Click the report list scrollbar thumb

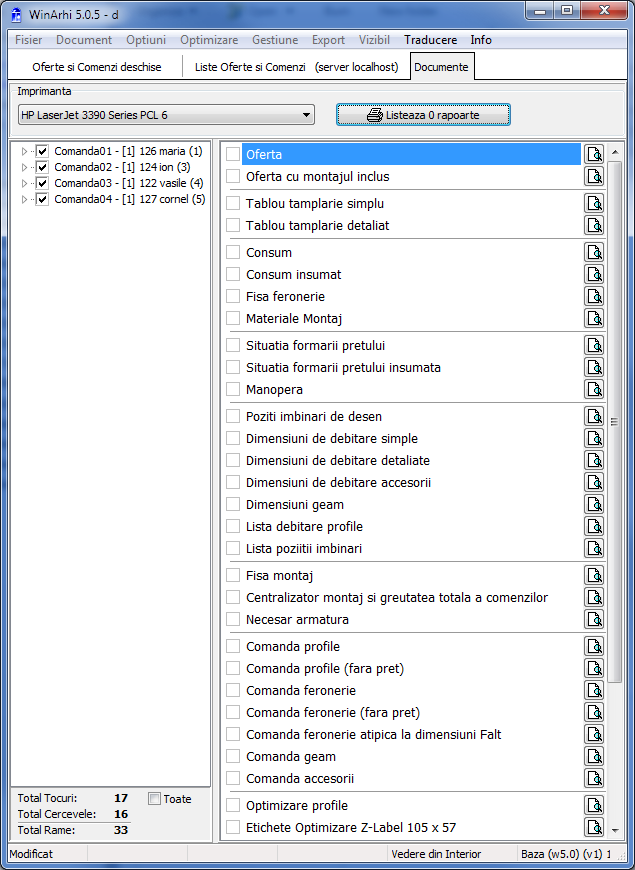click(x=614, y=422)
